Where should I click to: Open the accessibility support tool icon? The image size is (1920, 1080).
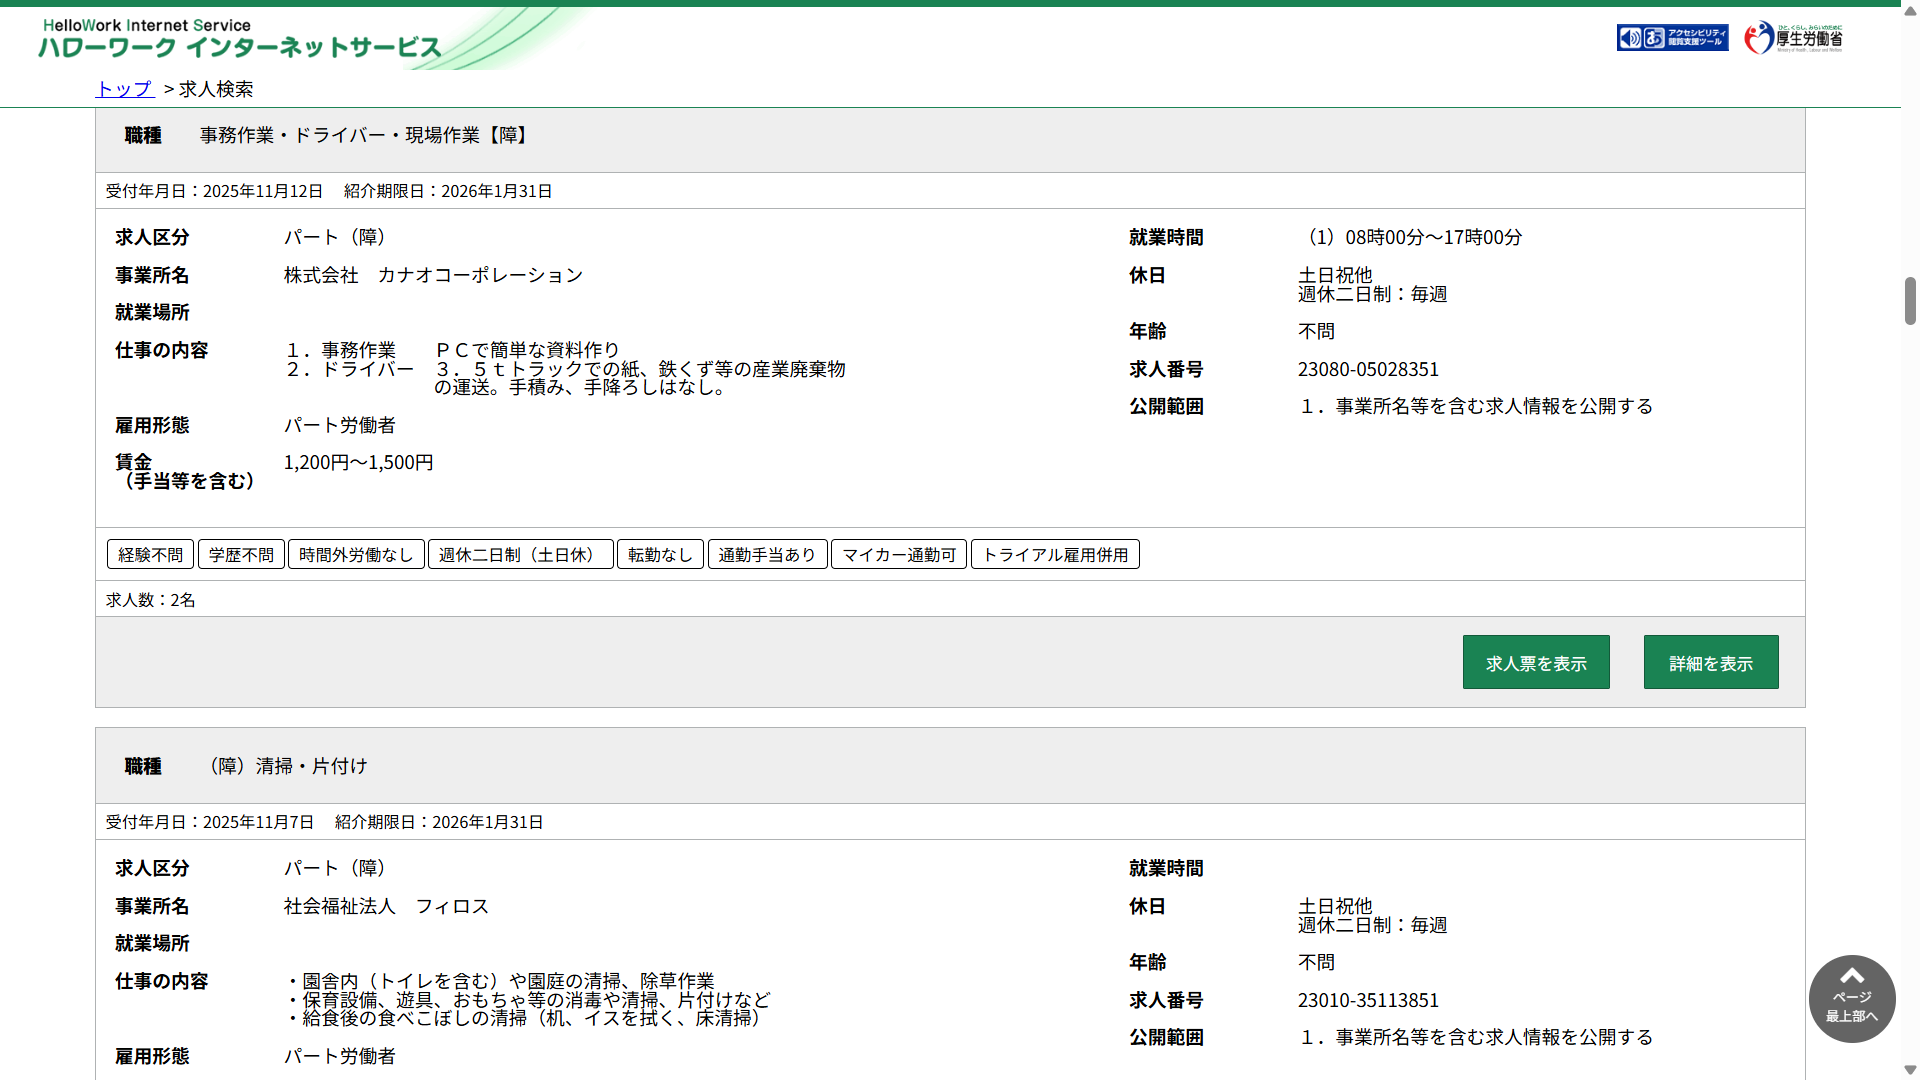[x=1672, y=38]
